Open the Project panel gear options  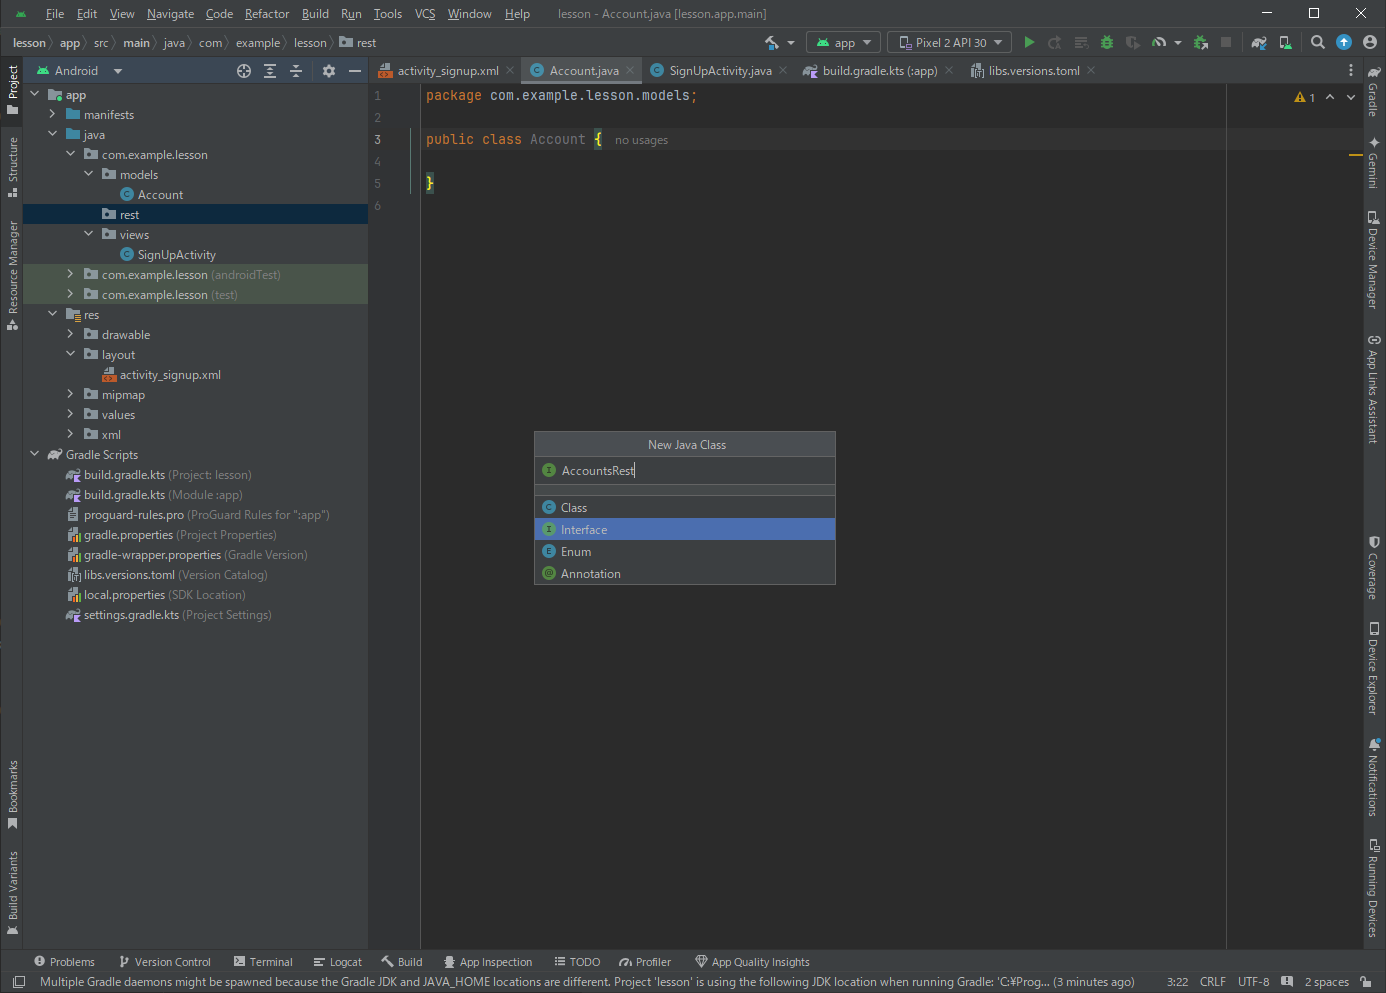329,71
